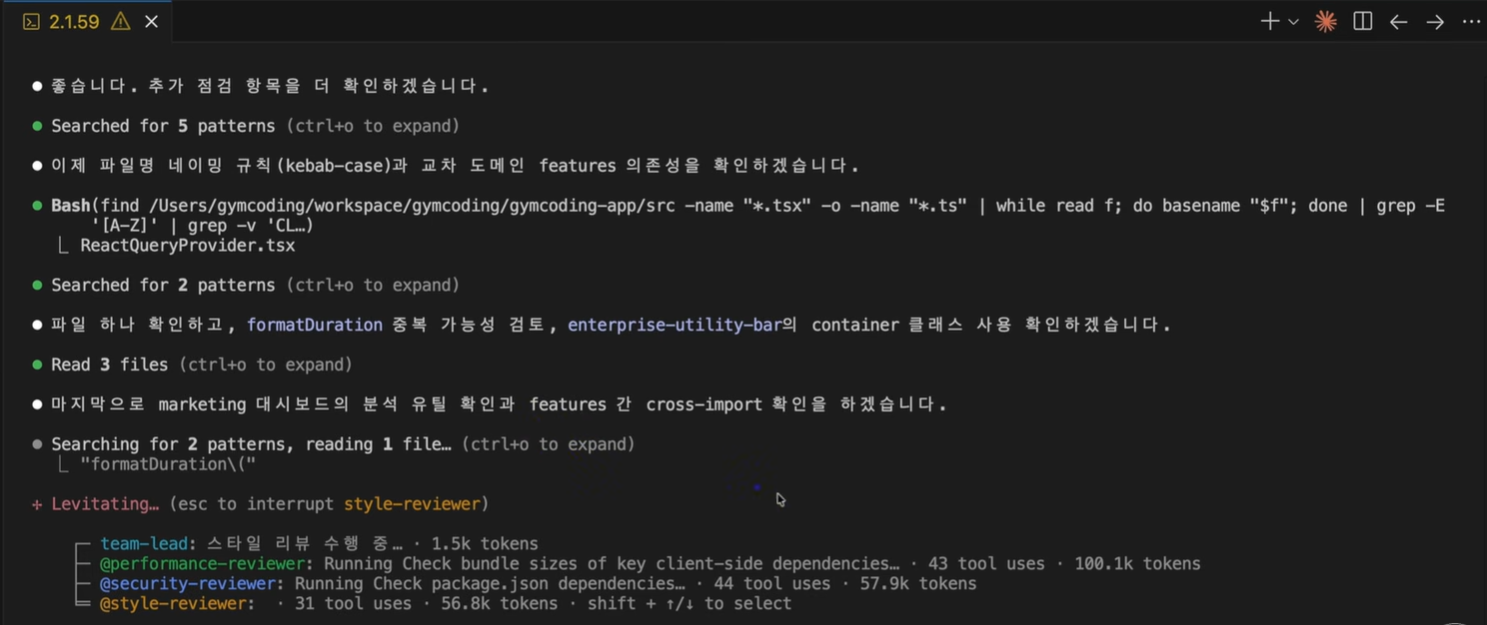Viewport: 1487px width, 625px height.
Task: Open the more actions ellipsis menu
Action: tap(1471, 21)
